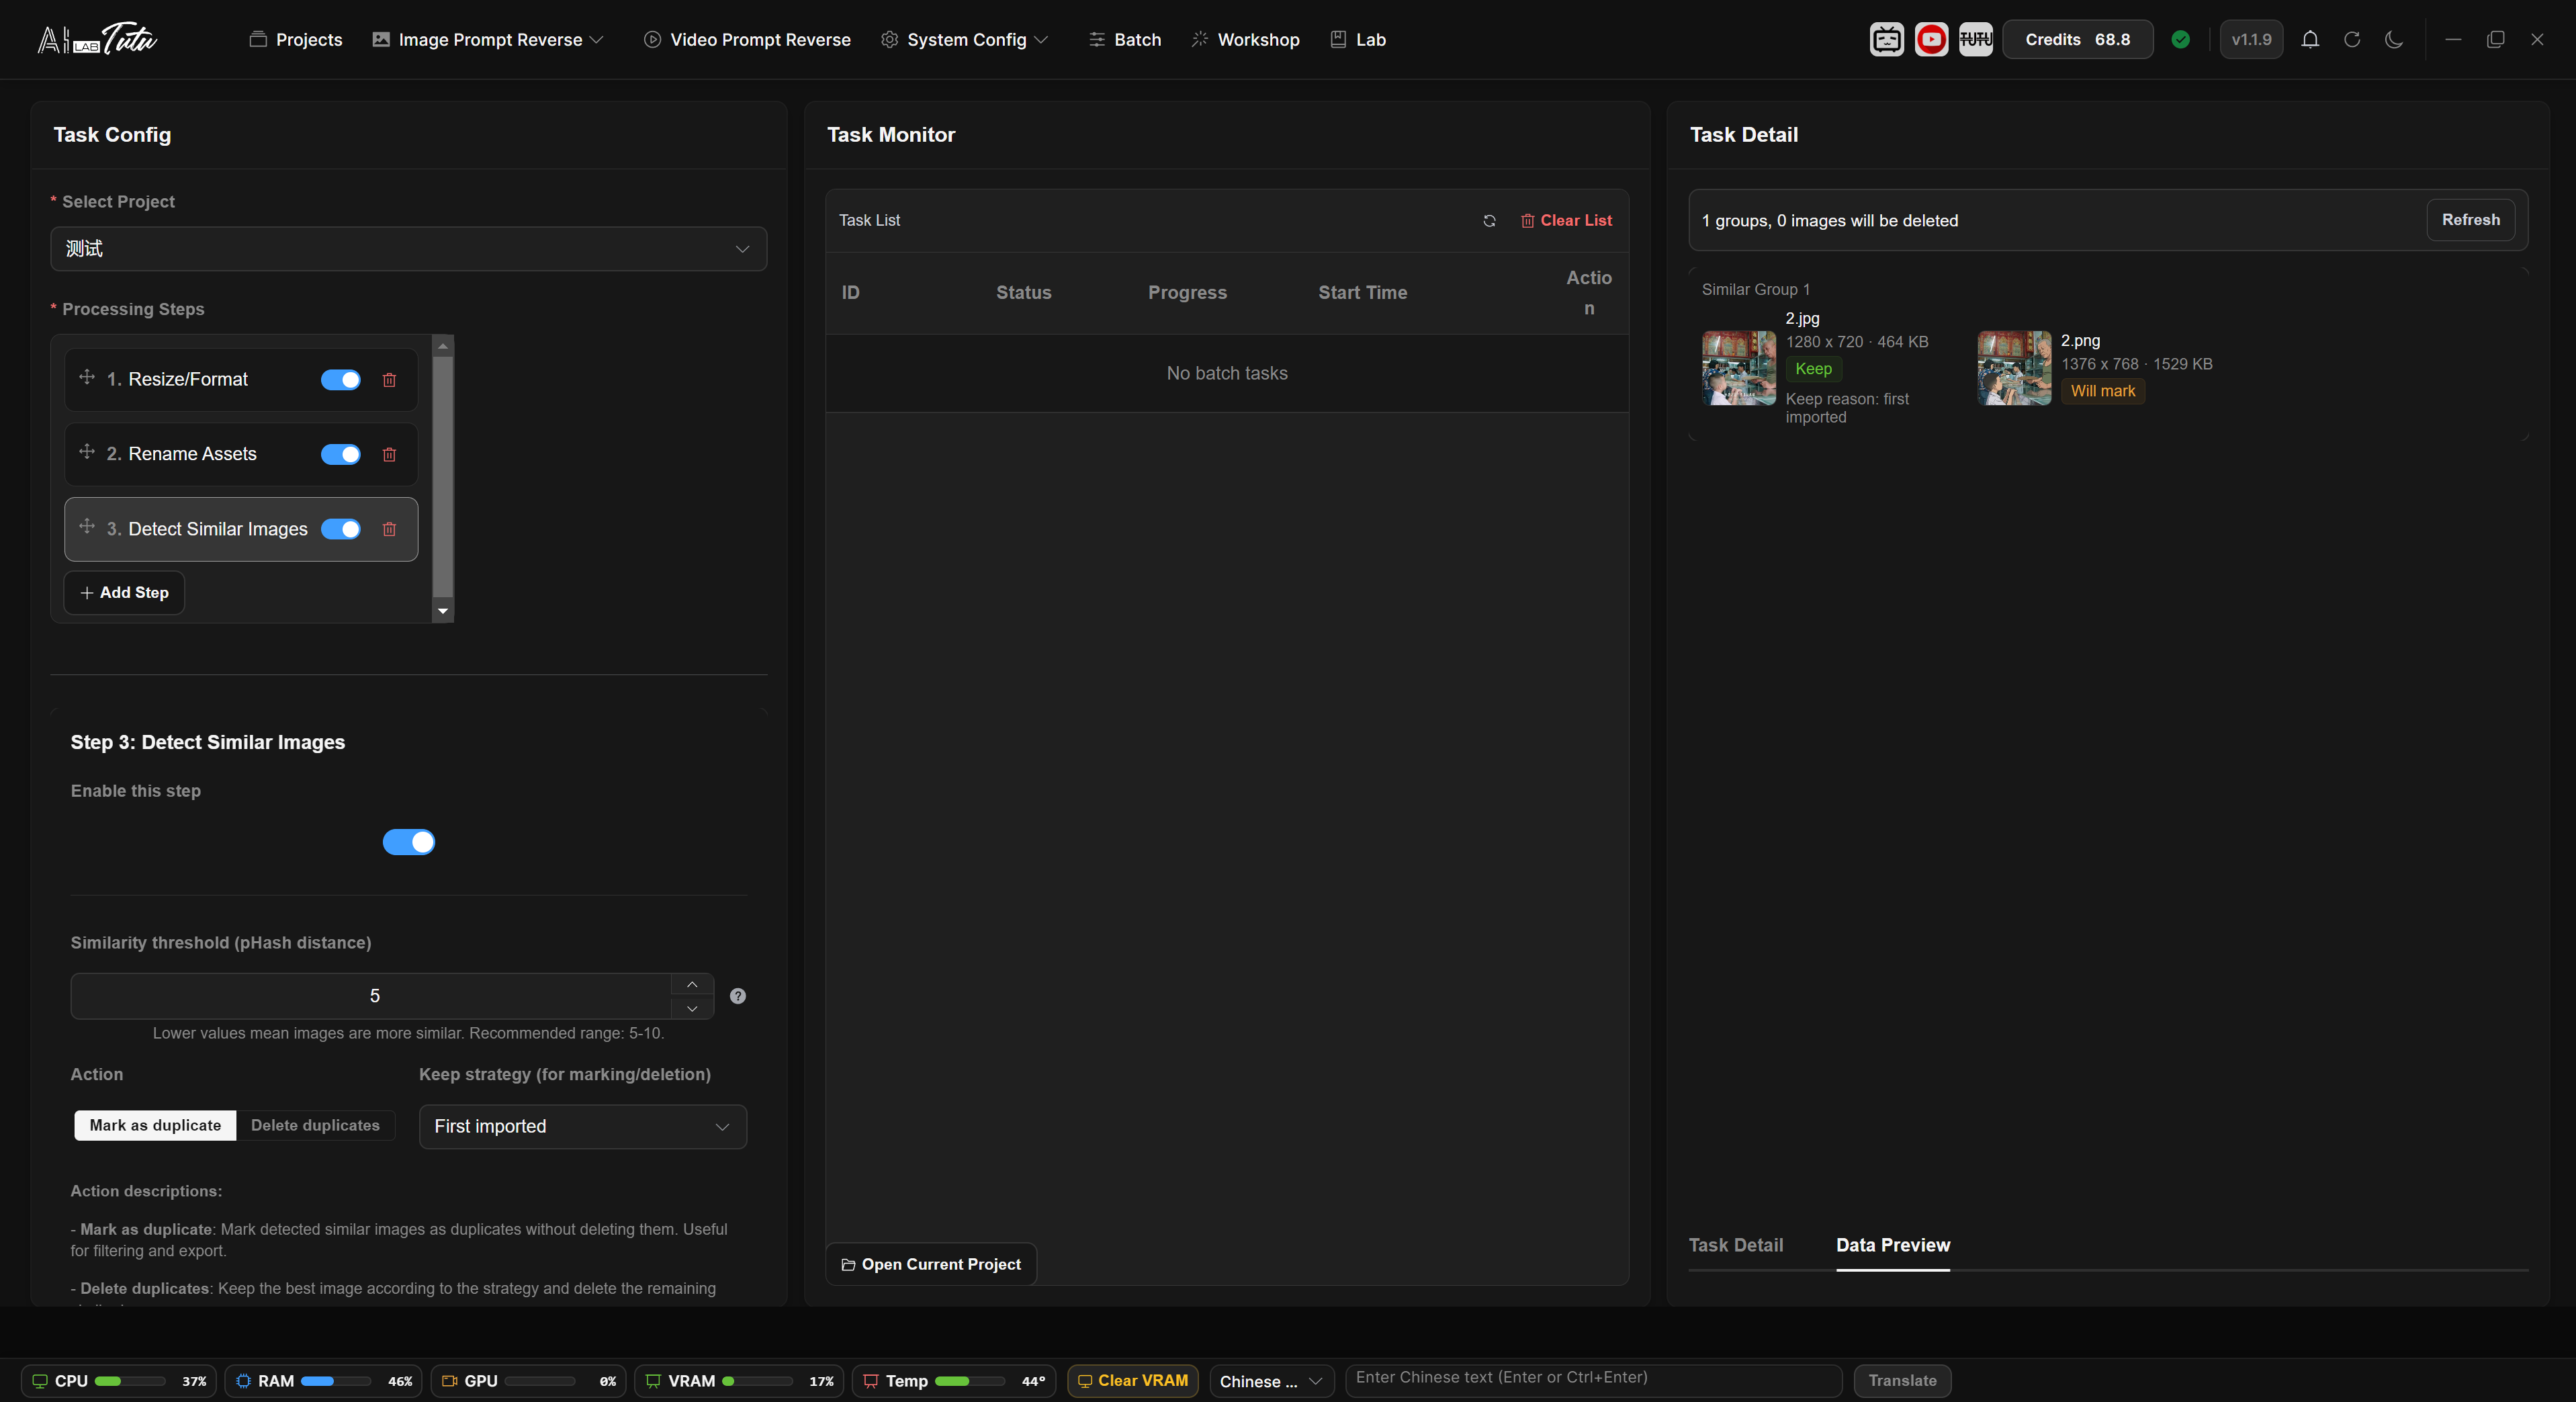Screen dimensions: 2576x1402
Task: Click steps list scroll up arrow
Action: [x=443, y=346]
